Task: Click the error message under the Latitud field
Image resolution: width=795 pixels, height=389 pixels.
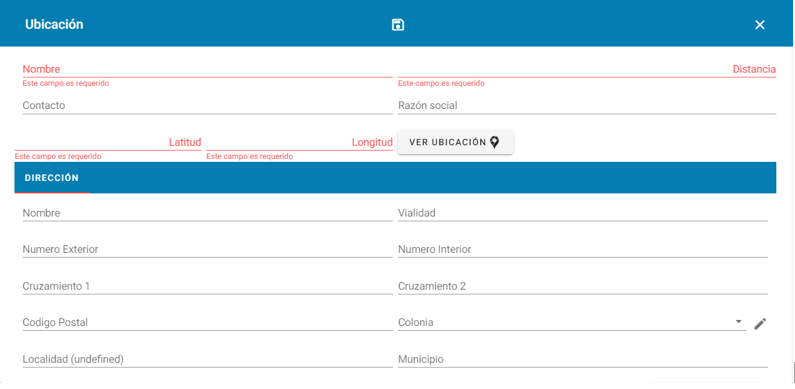Action: [x=58, y=156]
